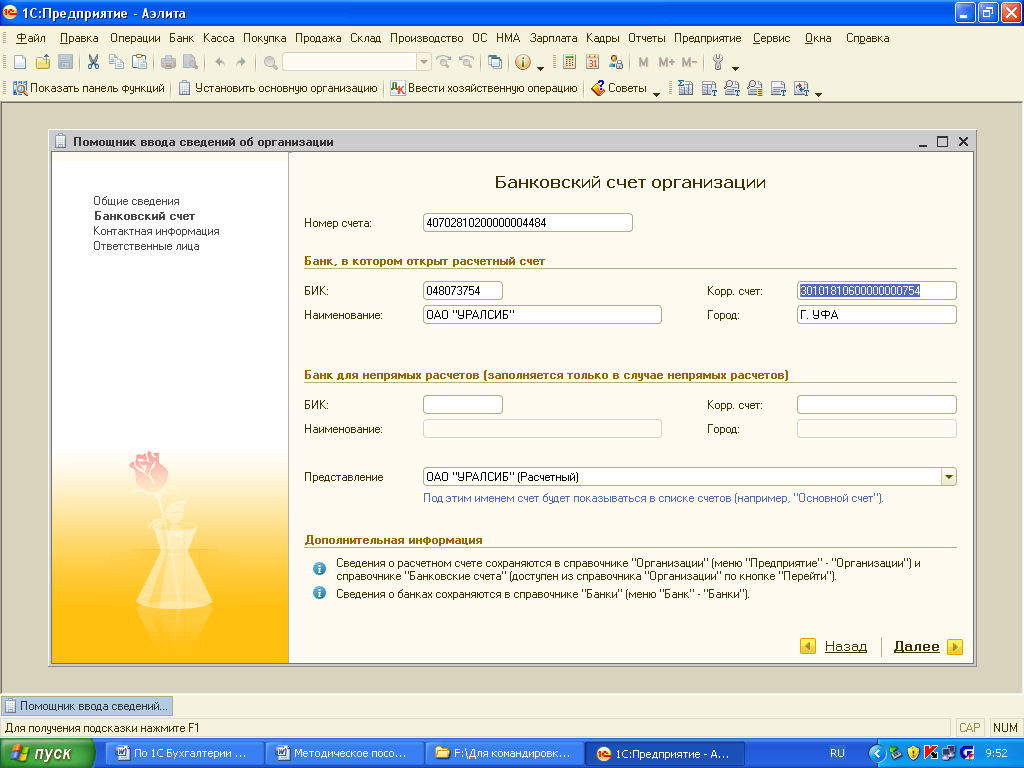
Task: Click the Cut scissors icon
Action: click(93, 62)
